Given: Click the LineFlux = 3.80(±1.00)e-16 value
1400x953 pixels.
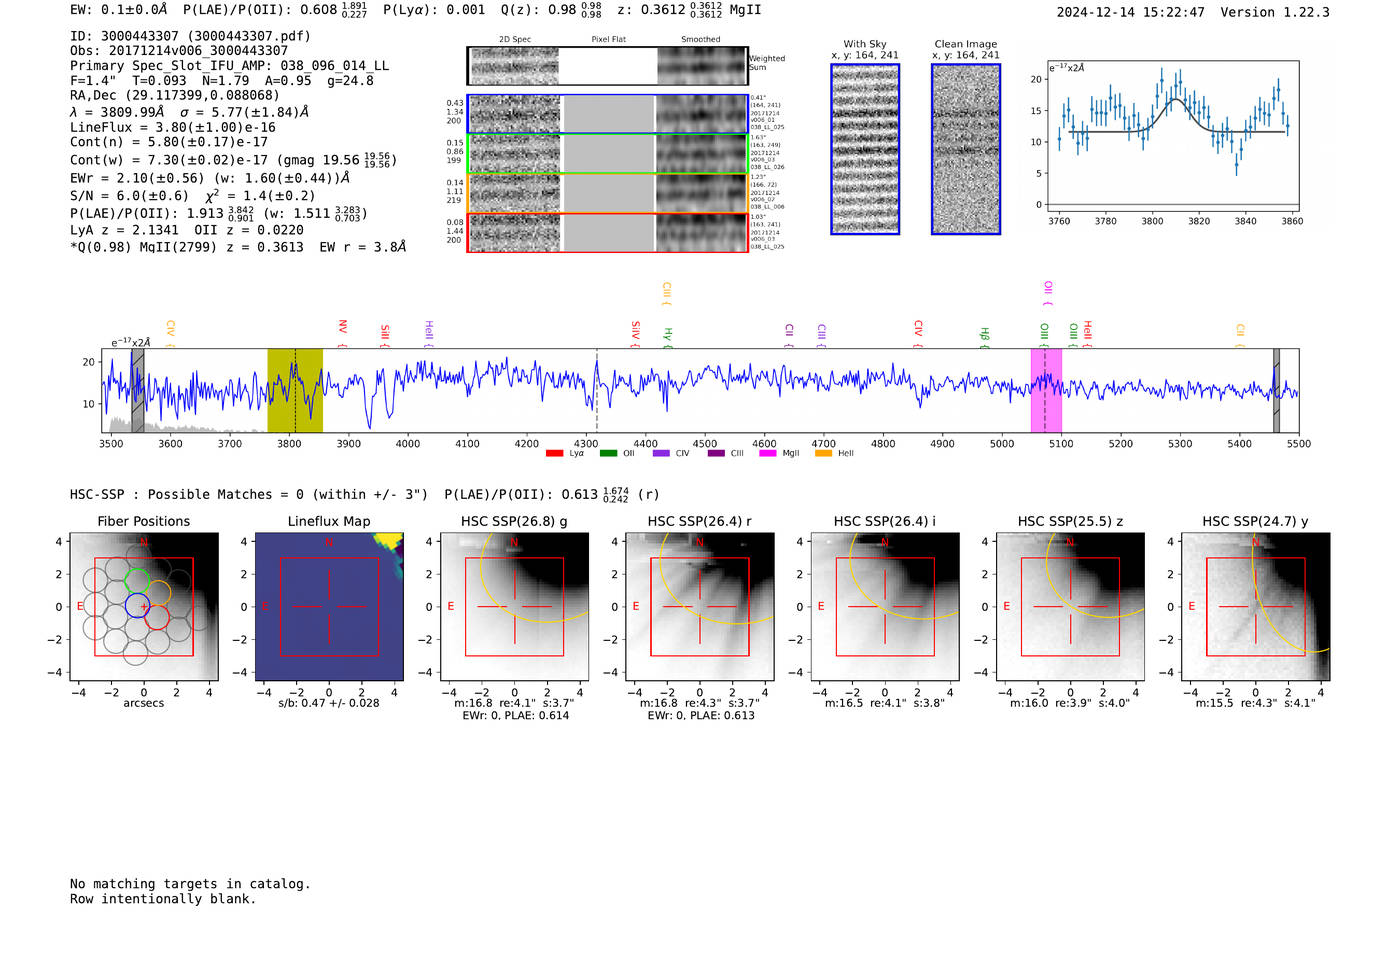Looking at the screenshot, I should coord(173,127).
